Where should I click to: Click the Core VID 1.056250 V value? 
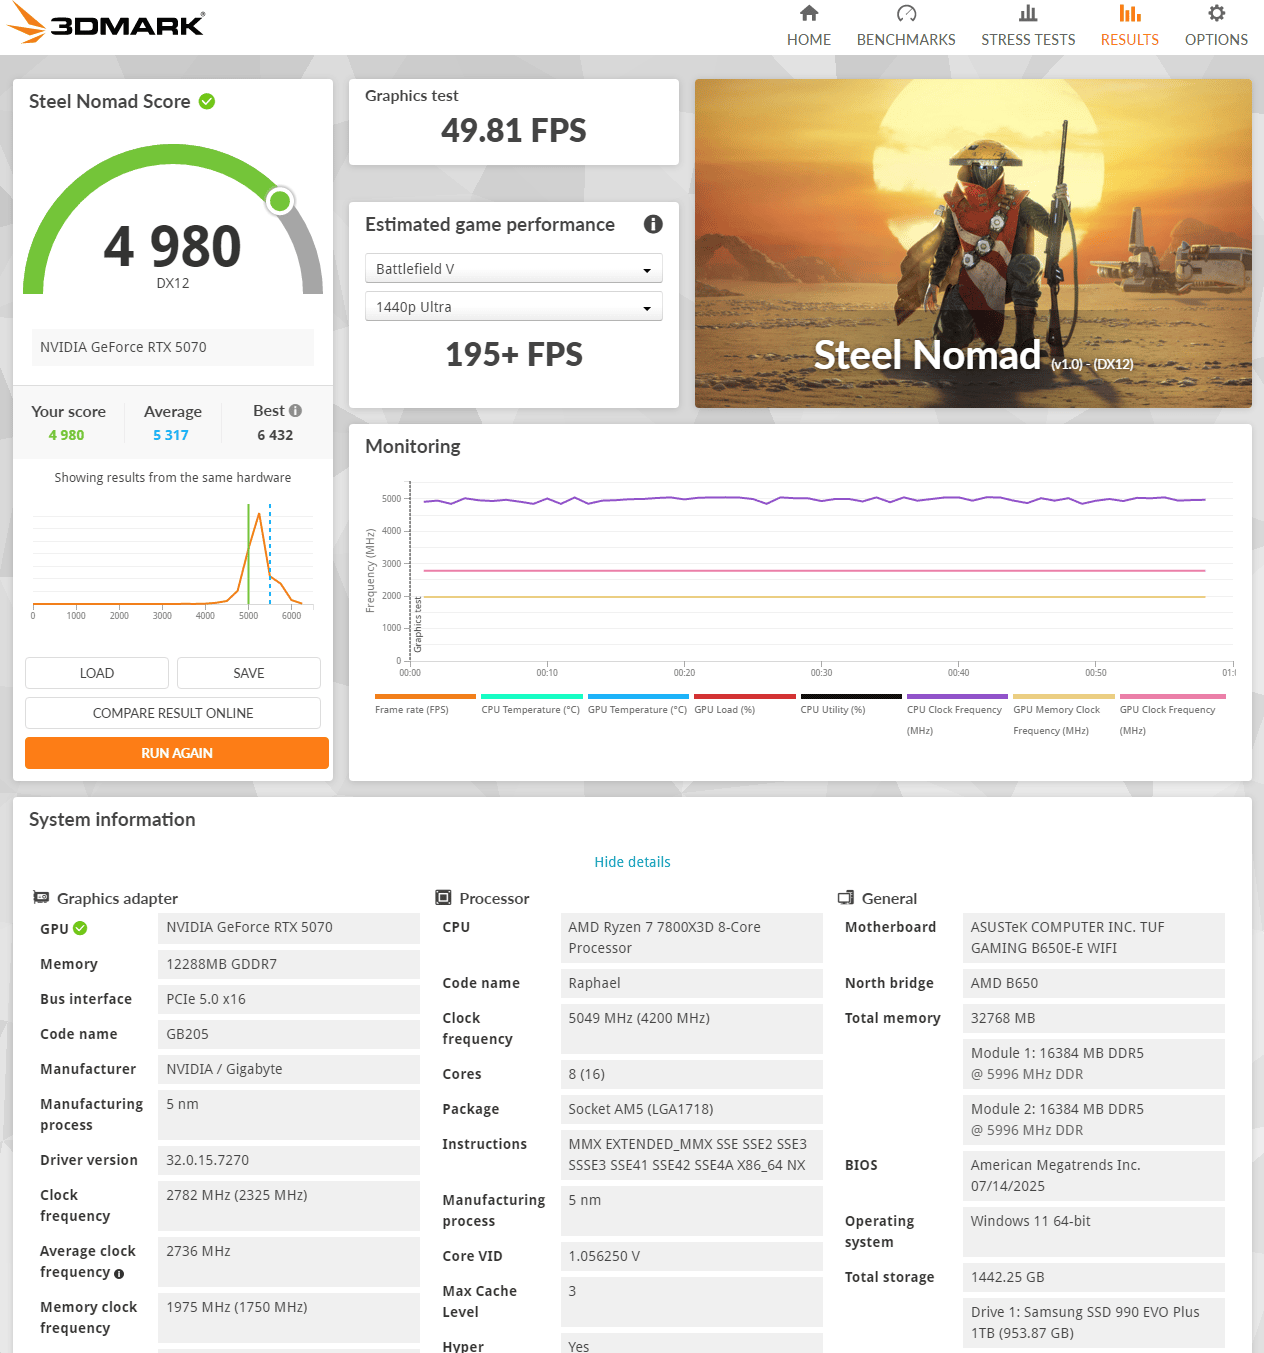pos(691,1256)
